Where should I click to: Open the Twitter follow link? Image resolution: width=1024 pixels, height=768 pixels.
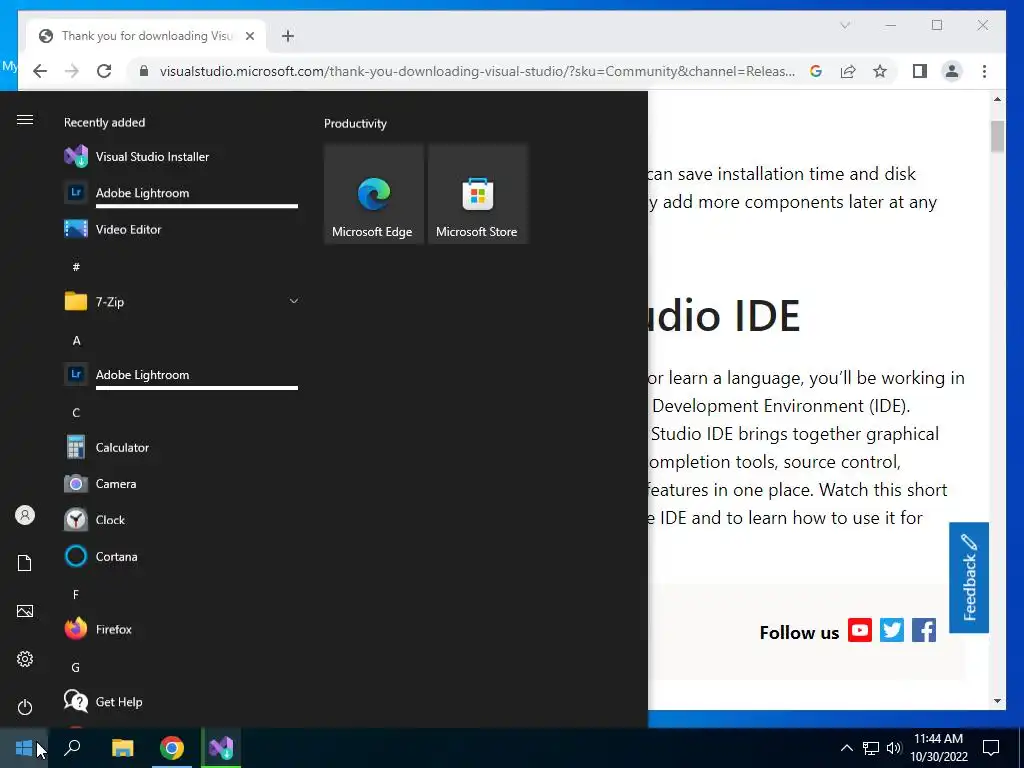[x=891, y=630]
